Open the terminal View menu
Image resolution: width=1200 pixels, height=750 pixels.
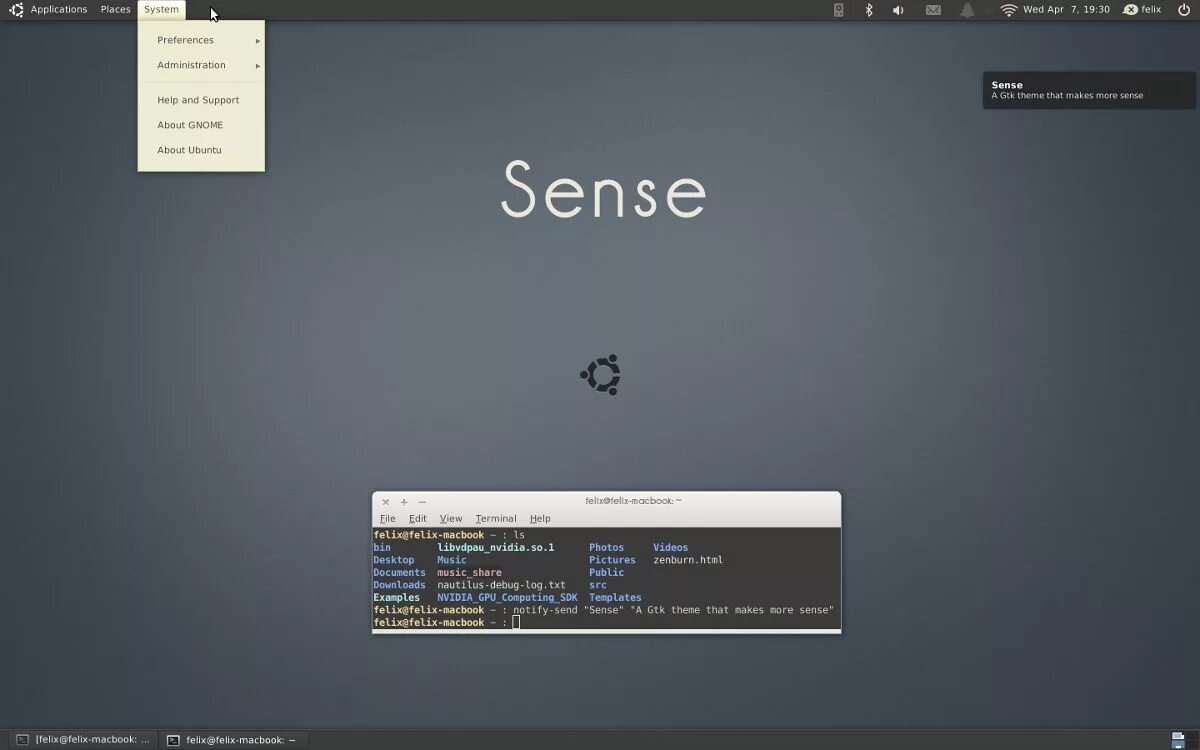point(451,519)
